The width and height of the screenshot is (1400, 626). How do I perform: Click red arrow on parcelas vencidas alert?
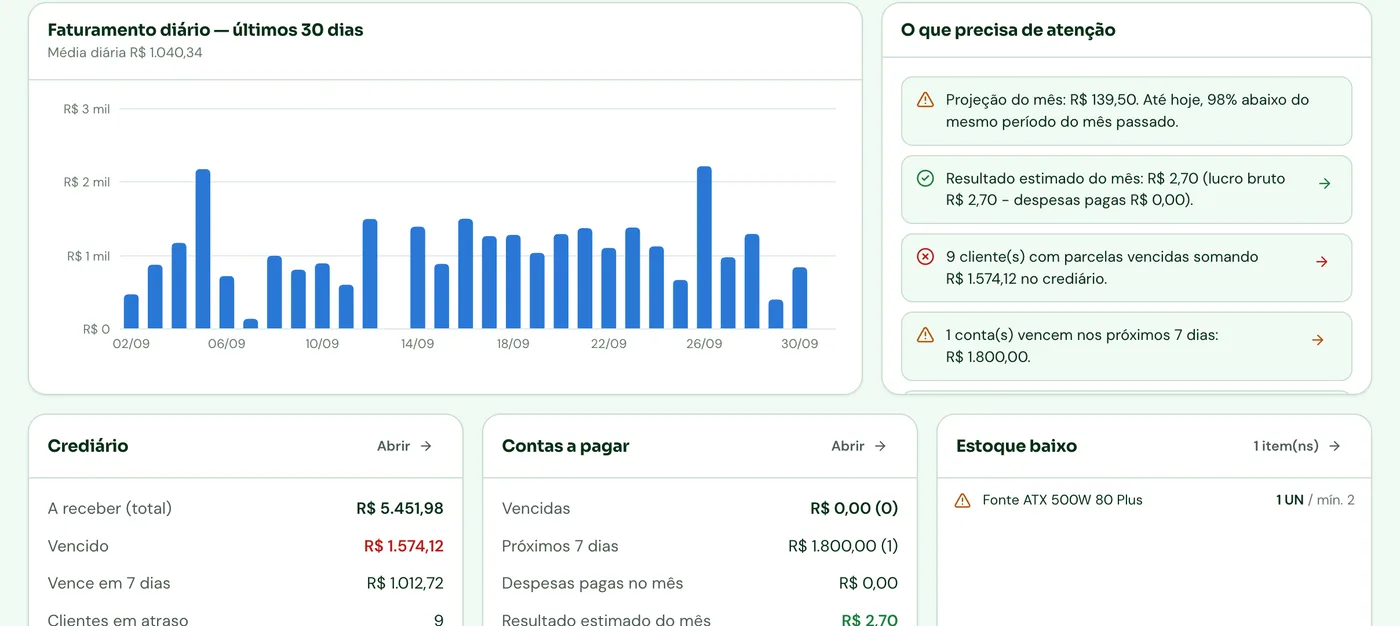pyautogui.click(x=1321, y=262)
